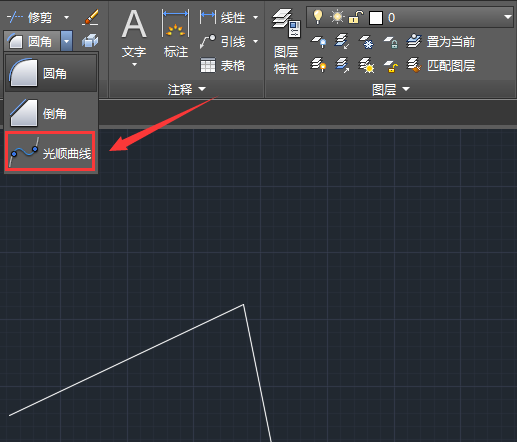Viewport: 517px width, 442px height.
Task: Click the white layer color swatch
Action: click(x=376, y=18)
